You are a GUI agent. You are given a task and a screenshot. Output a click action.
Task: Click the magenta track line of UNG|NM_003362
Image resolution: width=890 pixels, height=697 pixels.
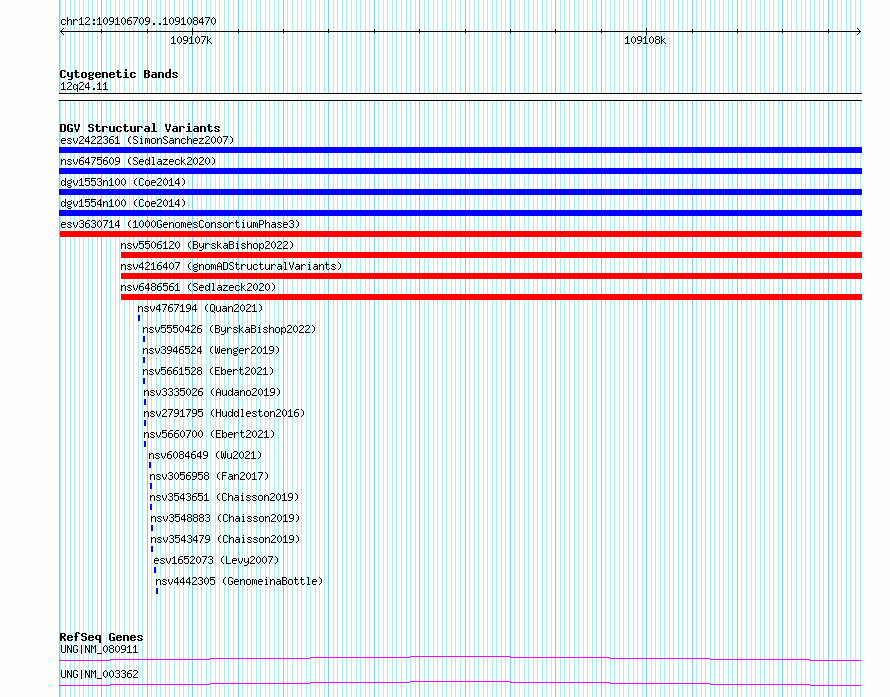(x=460, y=683)
